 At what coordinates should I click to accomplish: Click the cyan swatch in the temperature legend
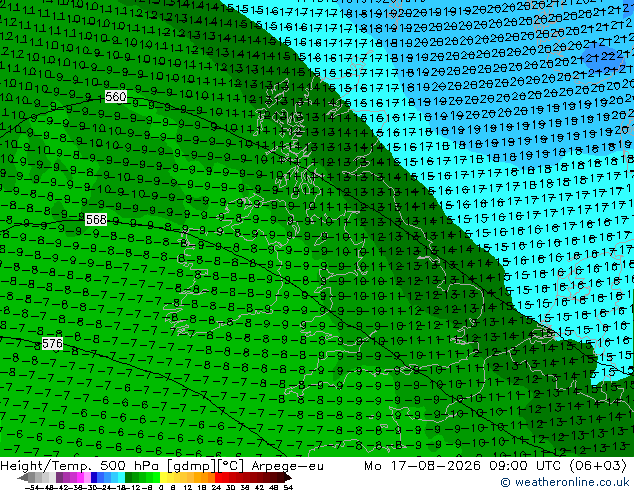[x=121, y=478]
